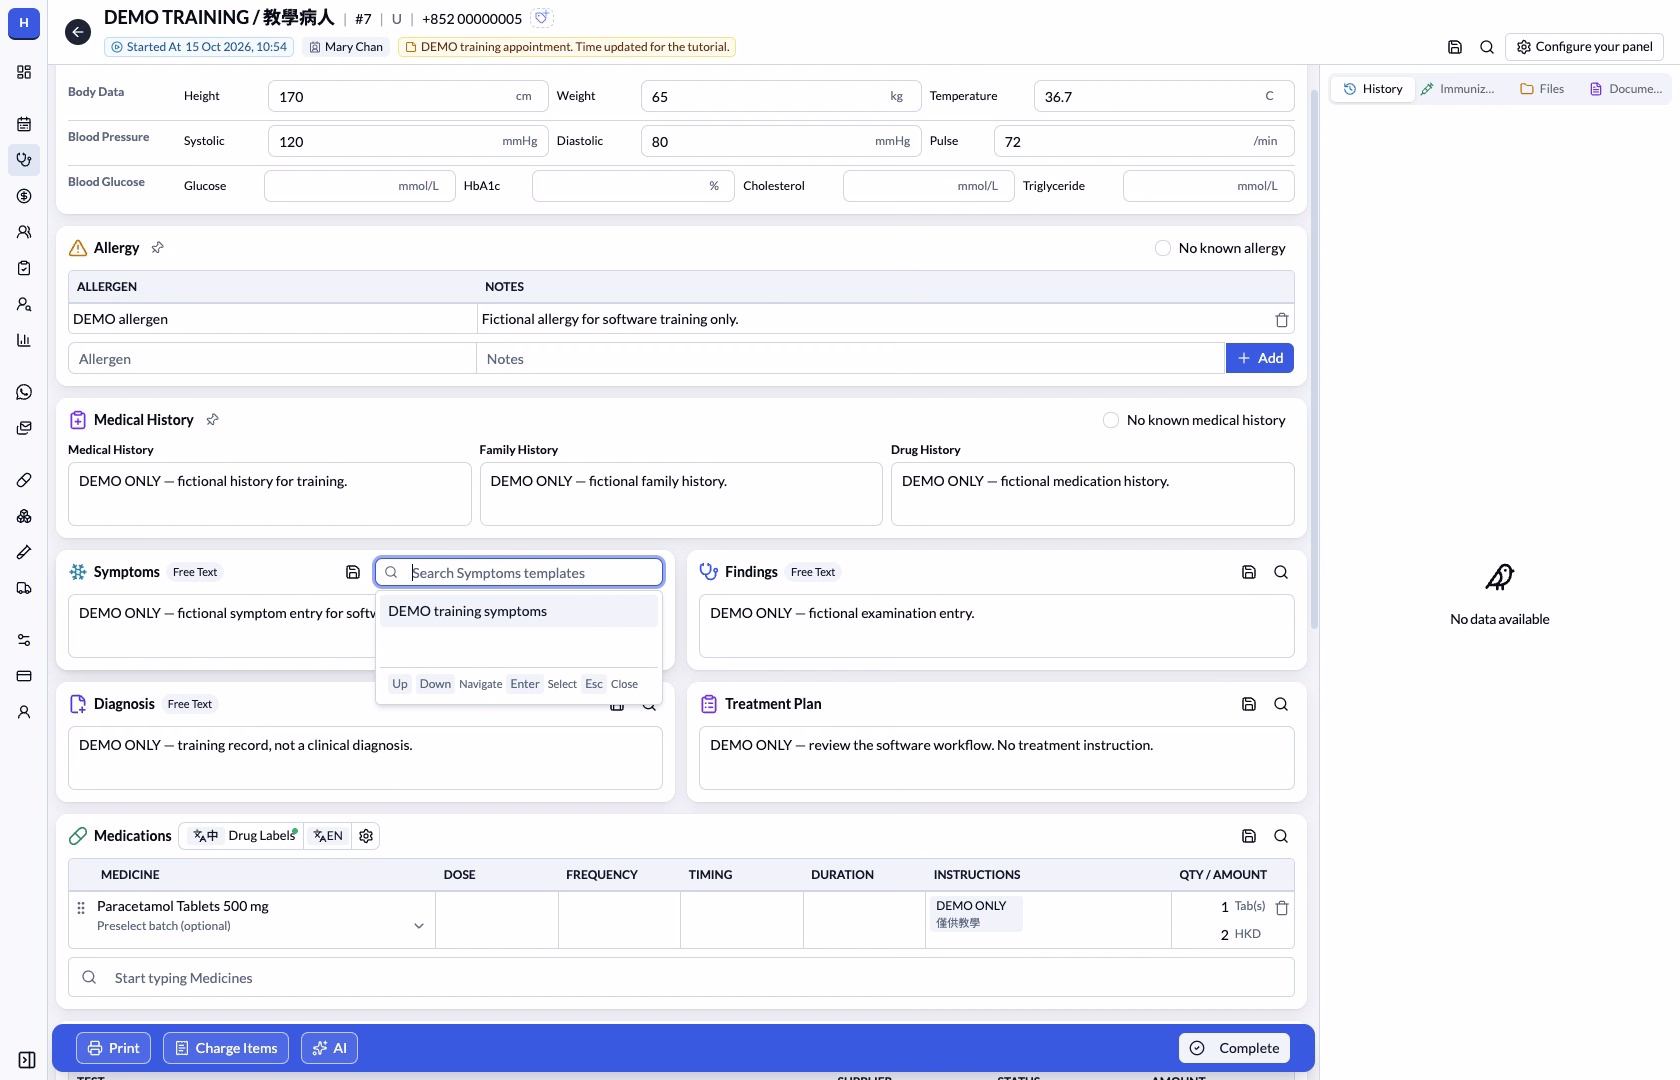This screenshot has width=1680, height=1080.
Task: Focus the Search Symptoms templates field
Action: 519,572
